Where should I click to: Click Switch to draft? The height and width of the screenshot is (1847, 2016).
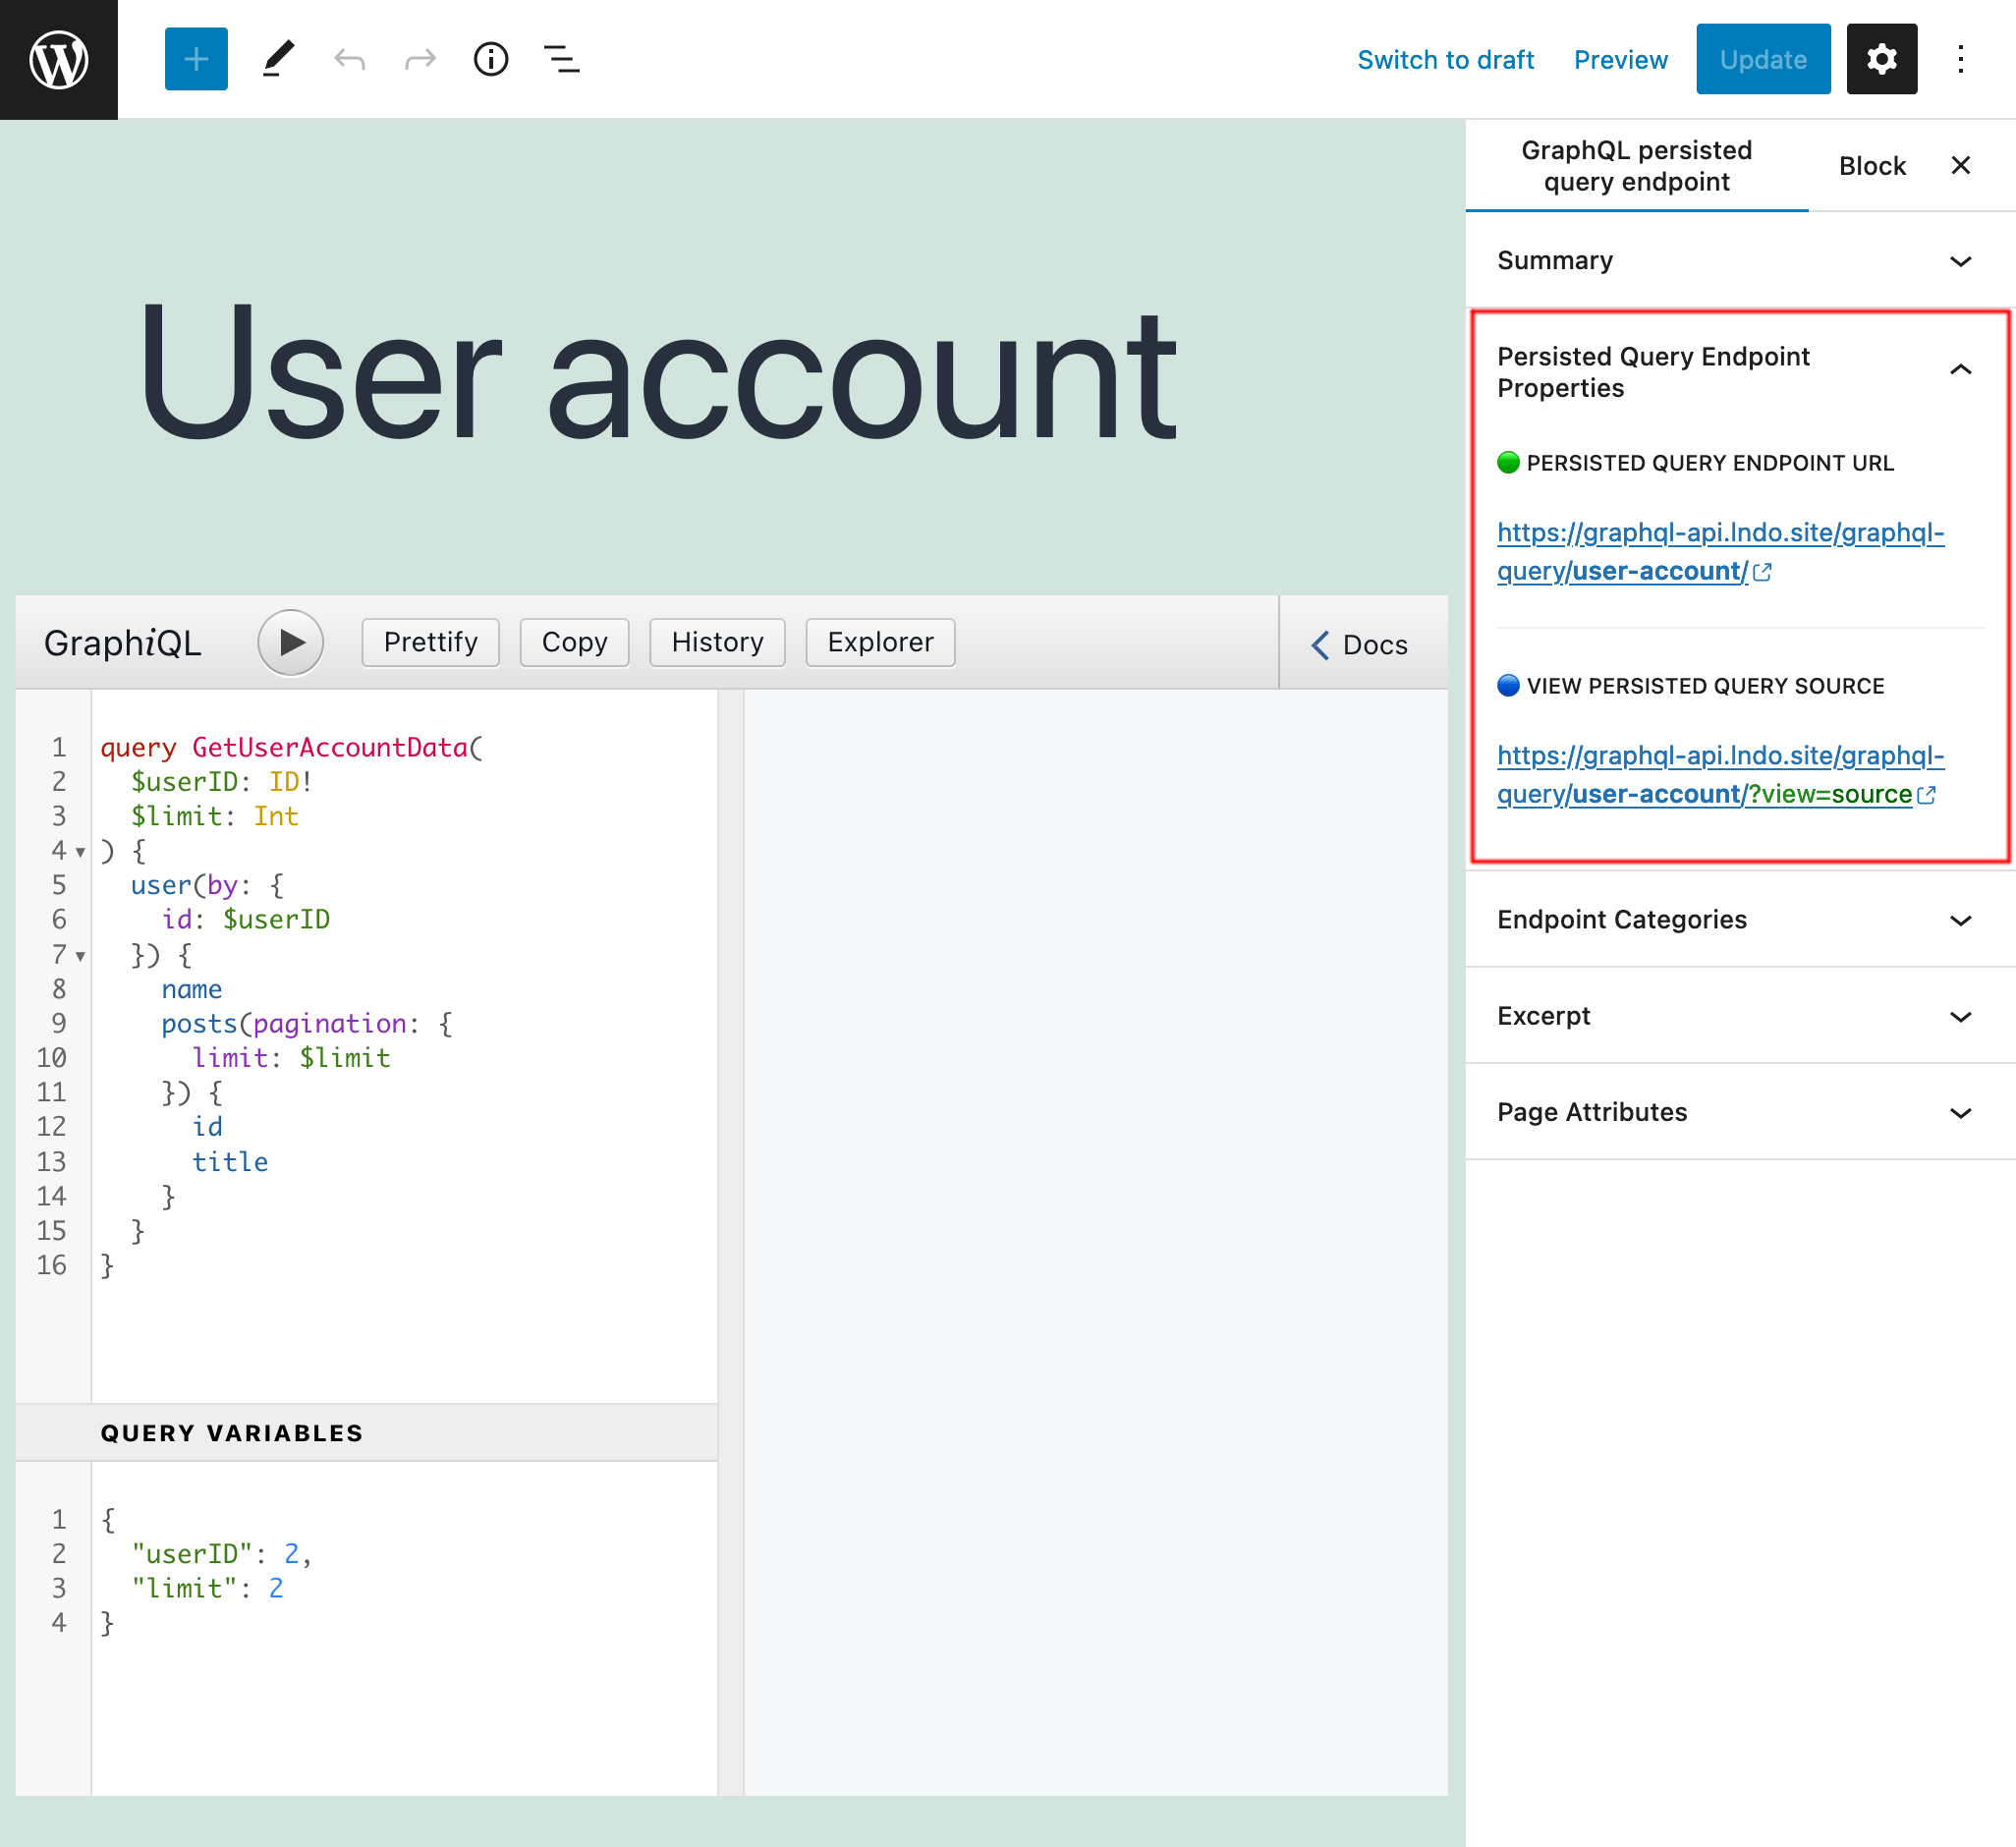1445,60
